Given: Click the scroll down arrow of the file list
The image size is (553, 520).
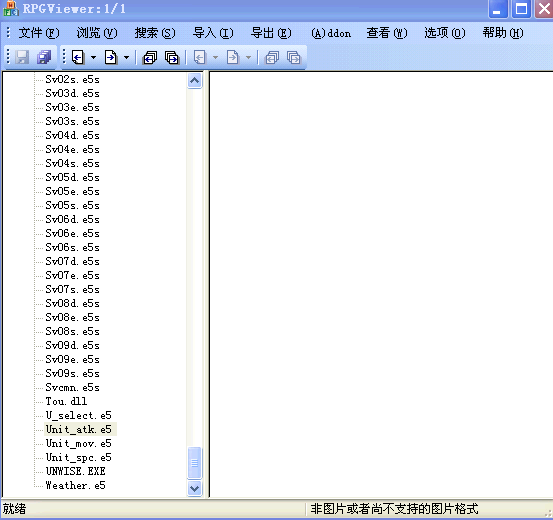Looking at the screenshot, I should 195,488.
